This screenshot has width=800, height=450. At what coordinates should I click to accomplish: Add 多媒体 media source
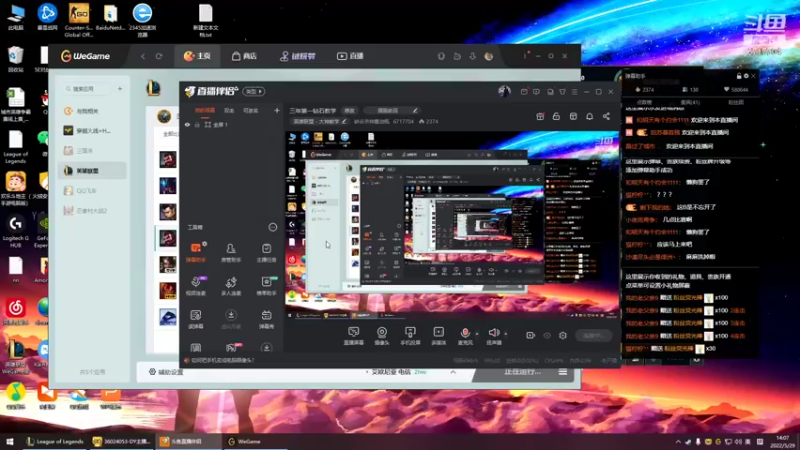(x=438, y=336)
